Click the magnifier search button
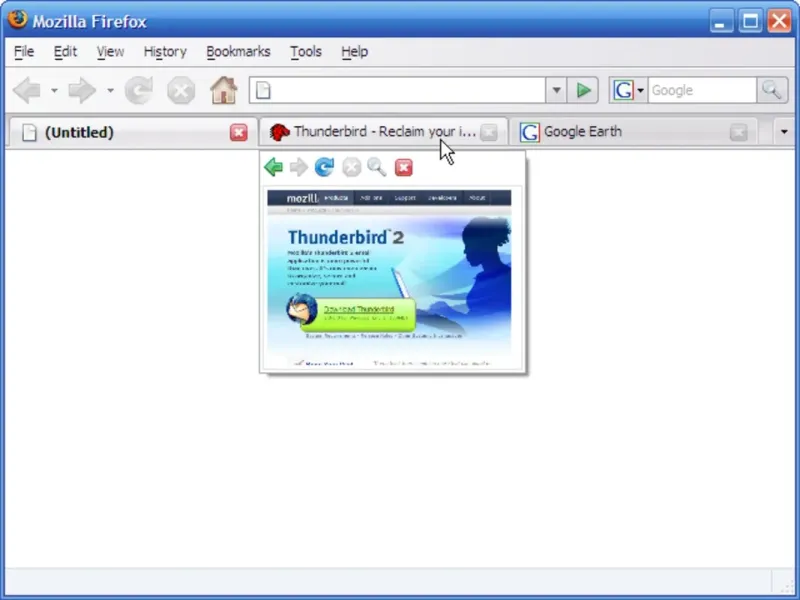The height and width of the screenshot is (600, 800). click(x=771, y=90)
